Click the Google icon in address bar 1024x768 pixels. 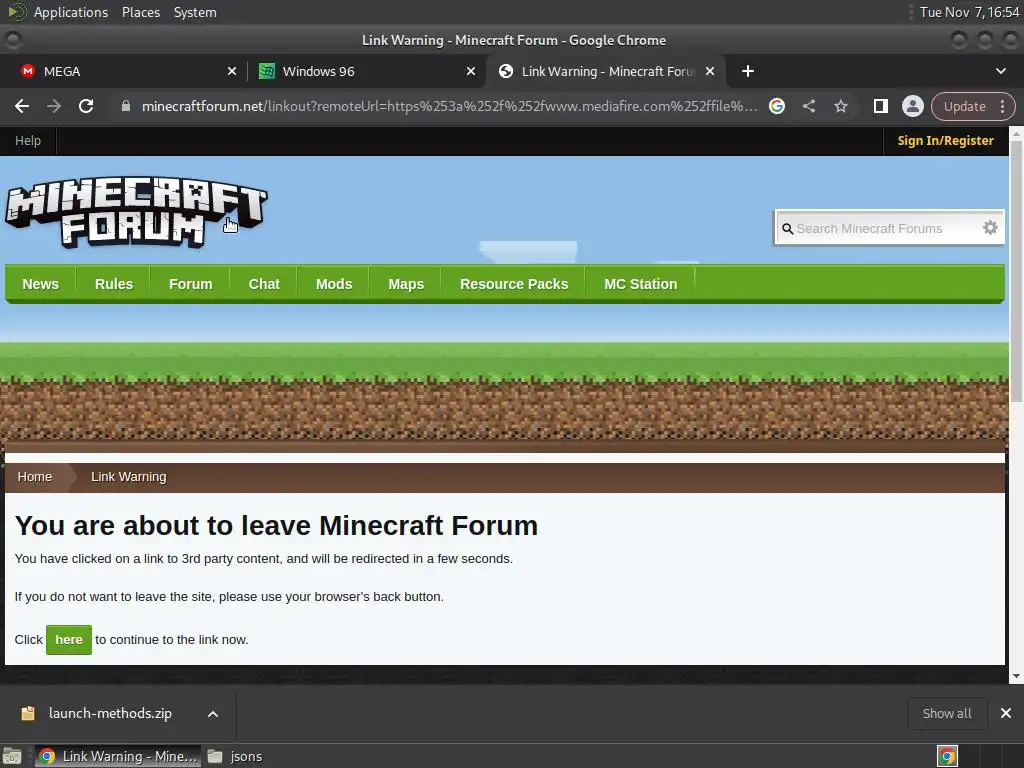pos(776,106)
